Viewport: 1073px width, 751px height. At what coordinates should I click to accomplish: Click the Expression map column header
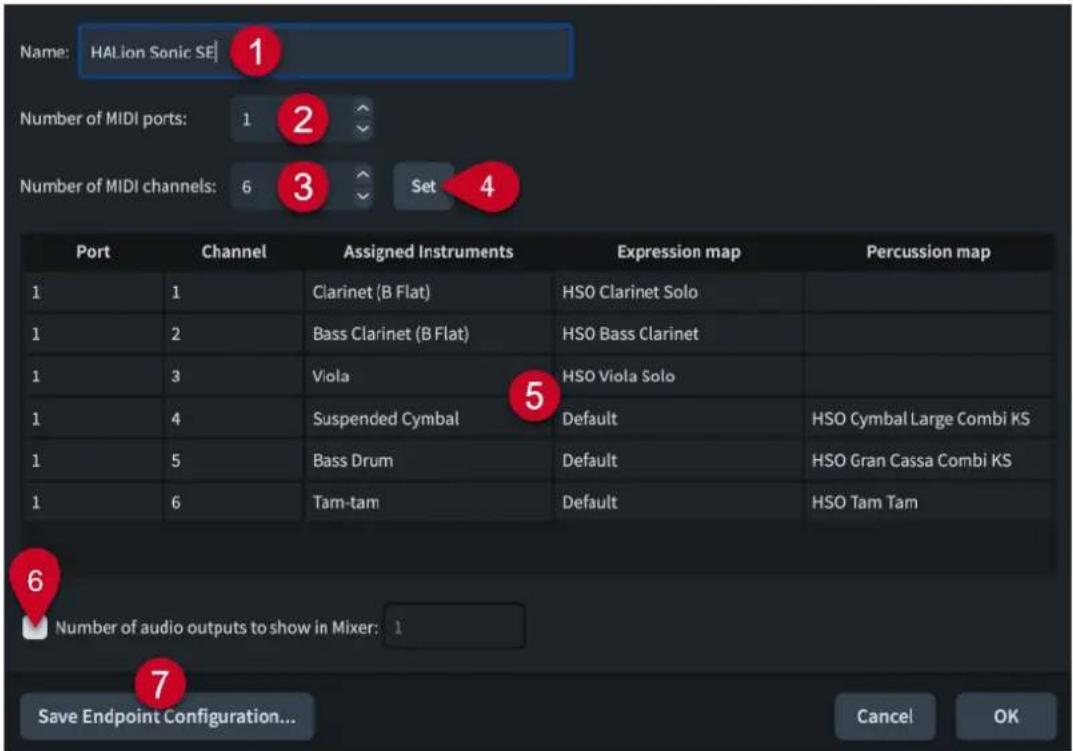(678, 252)
